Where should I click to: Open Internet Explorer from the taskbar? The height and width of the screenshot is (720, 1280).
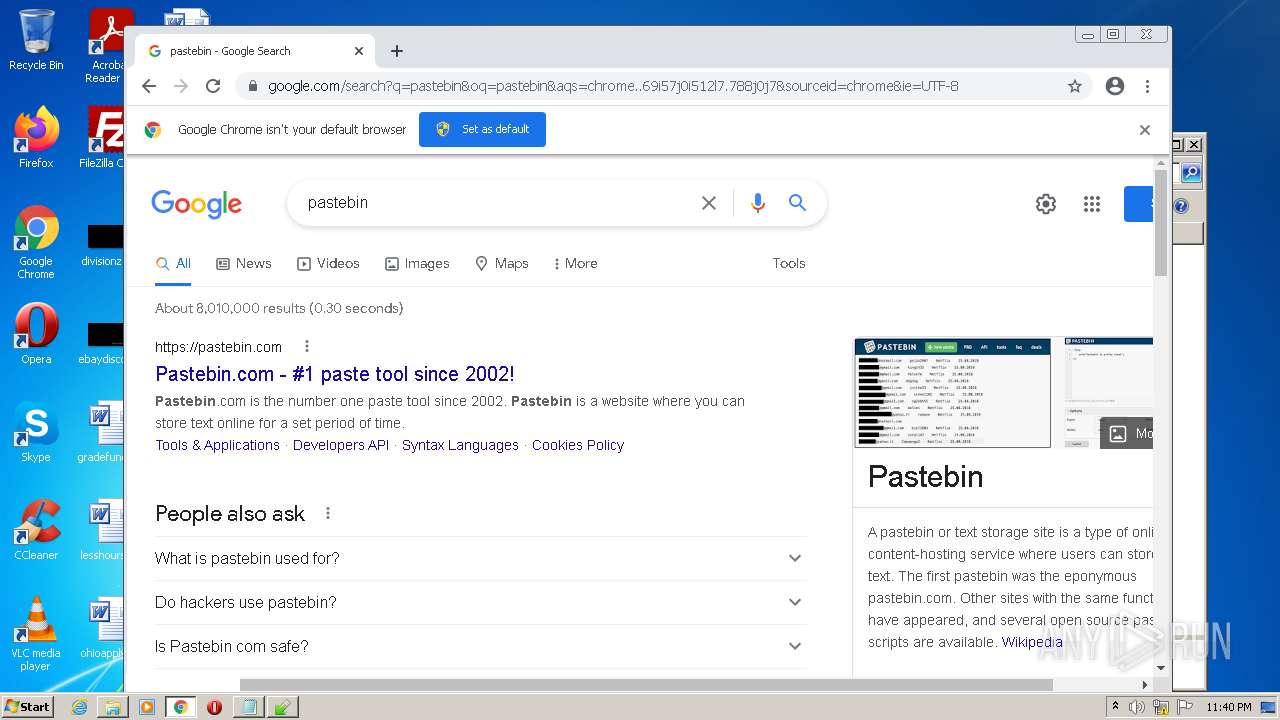tap(79, 707)
